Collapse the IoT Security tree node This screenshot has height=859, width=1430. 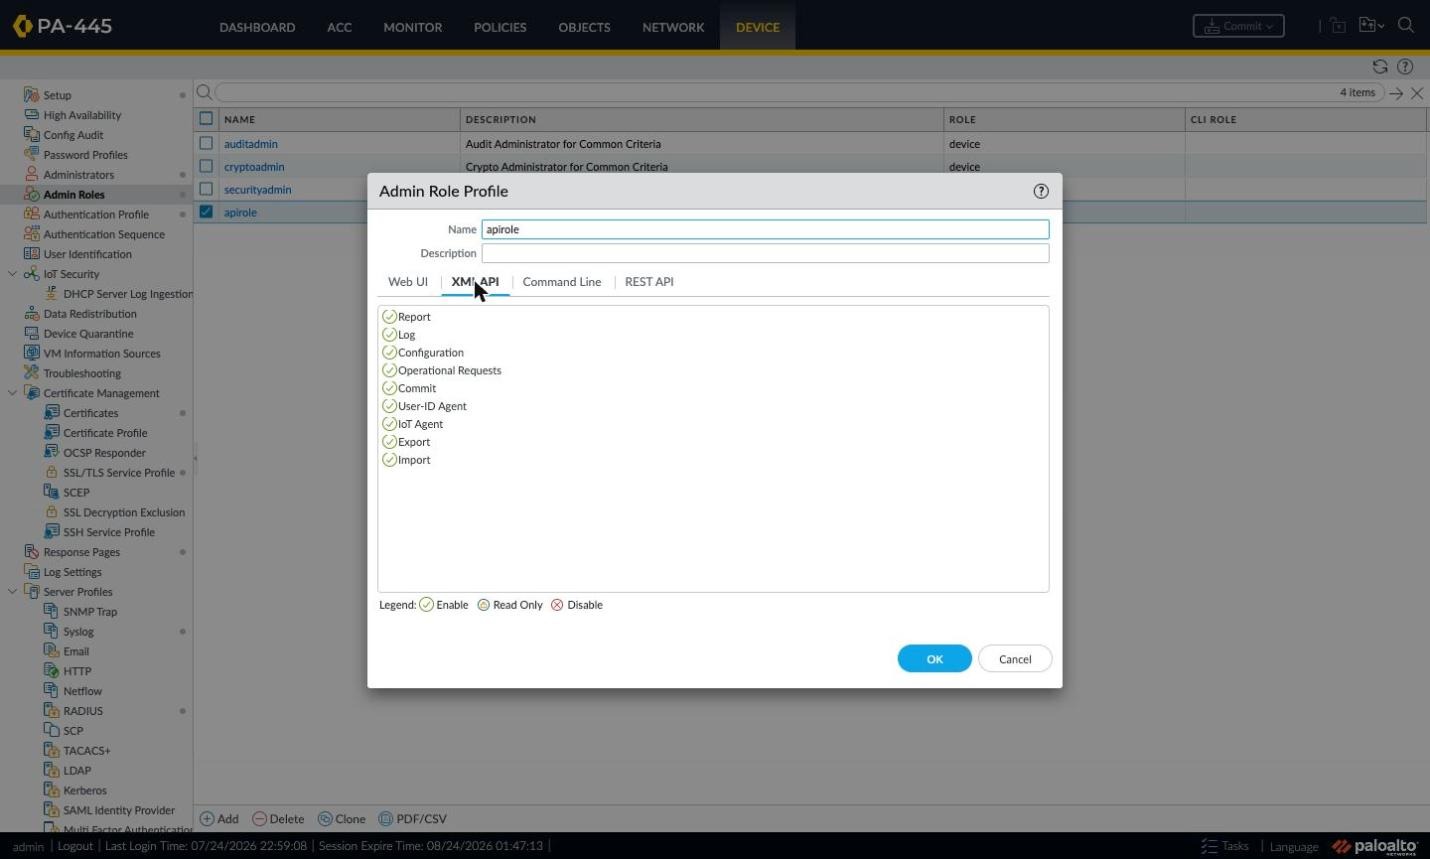tap(12, 274)
